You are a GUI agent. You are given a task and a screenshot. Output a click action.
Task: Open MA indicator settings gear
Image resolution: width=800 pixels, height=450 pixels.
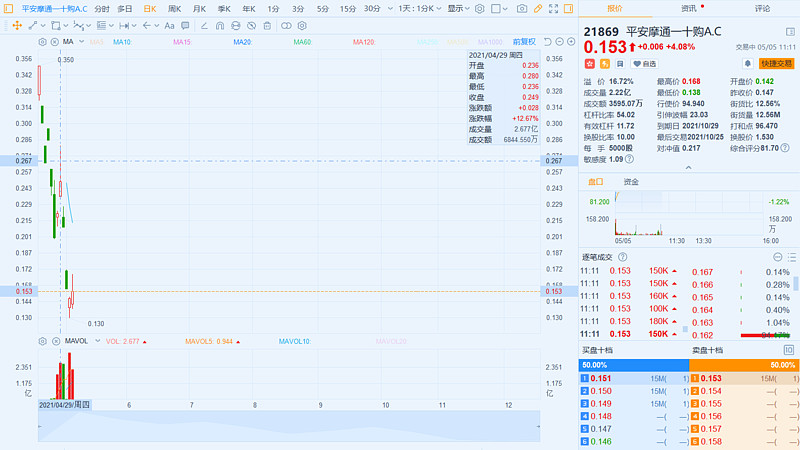(x=42, y=43)
